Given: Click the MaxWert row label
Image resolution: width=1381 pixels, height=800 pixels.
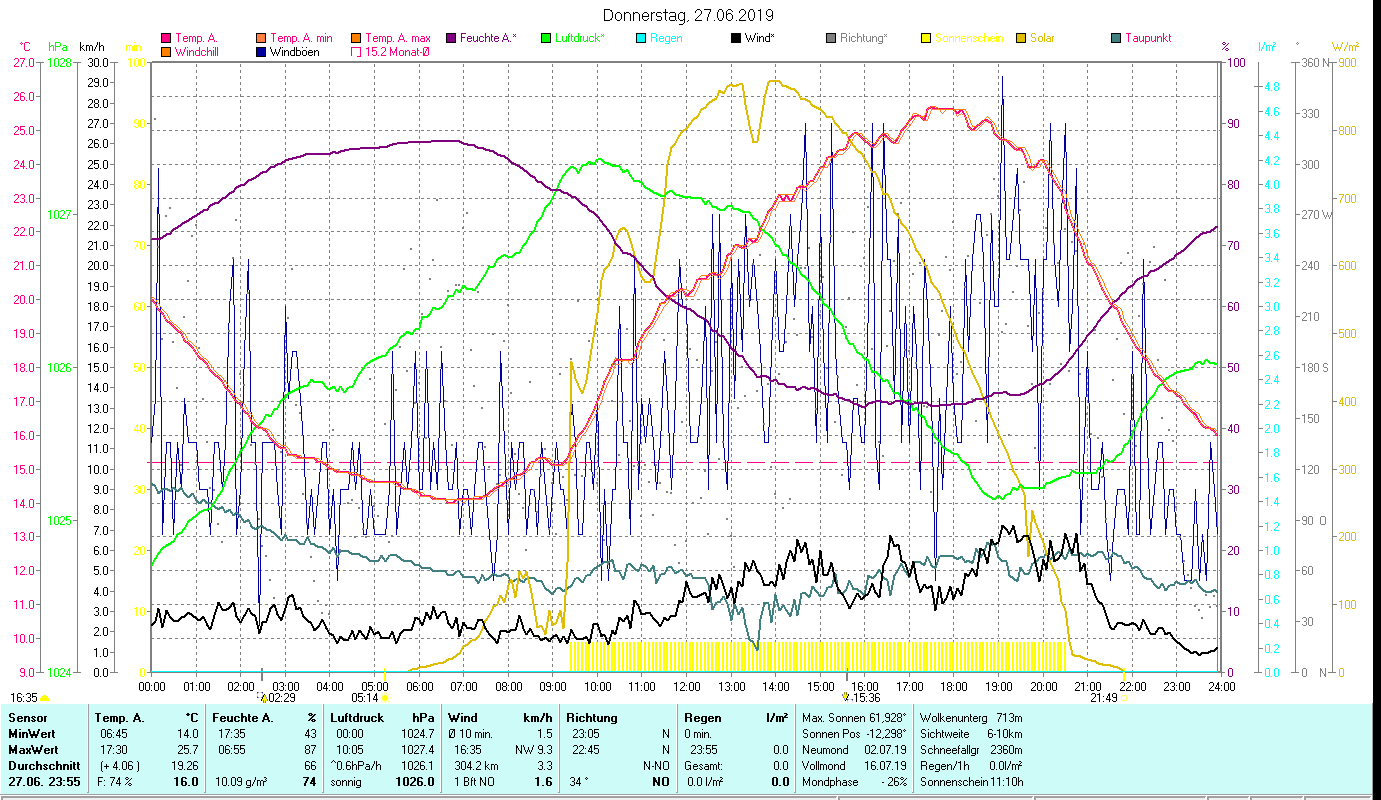Looking at the screenshot, I should [x=33, y=750].
